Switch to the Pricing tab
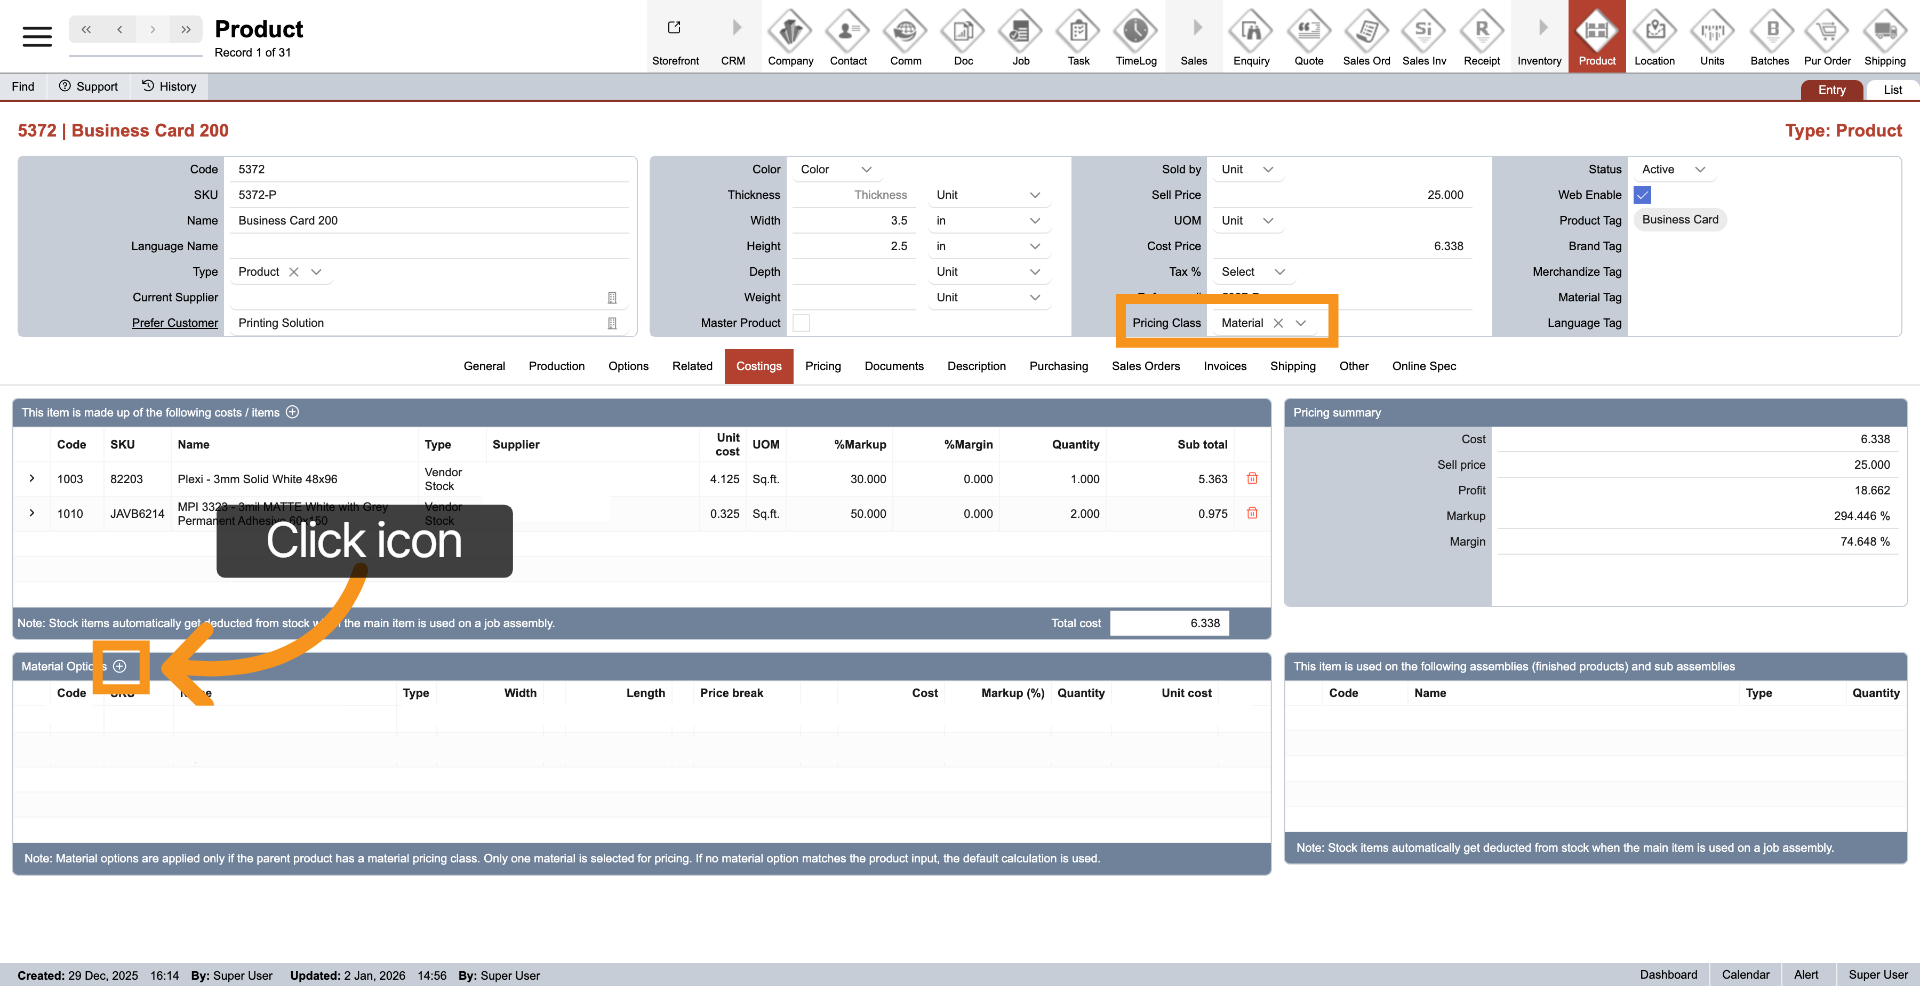 822,366
